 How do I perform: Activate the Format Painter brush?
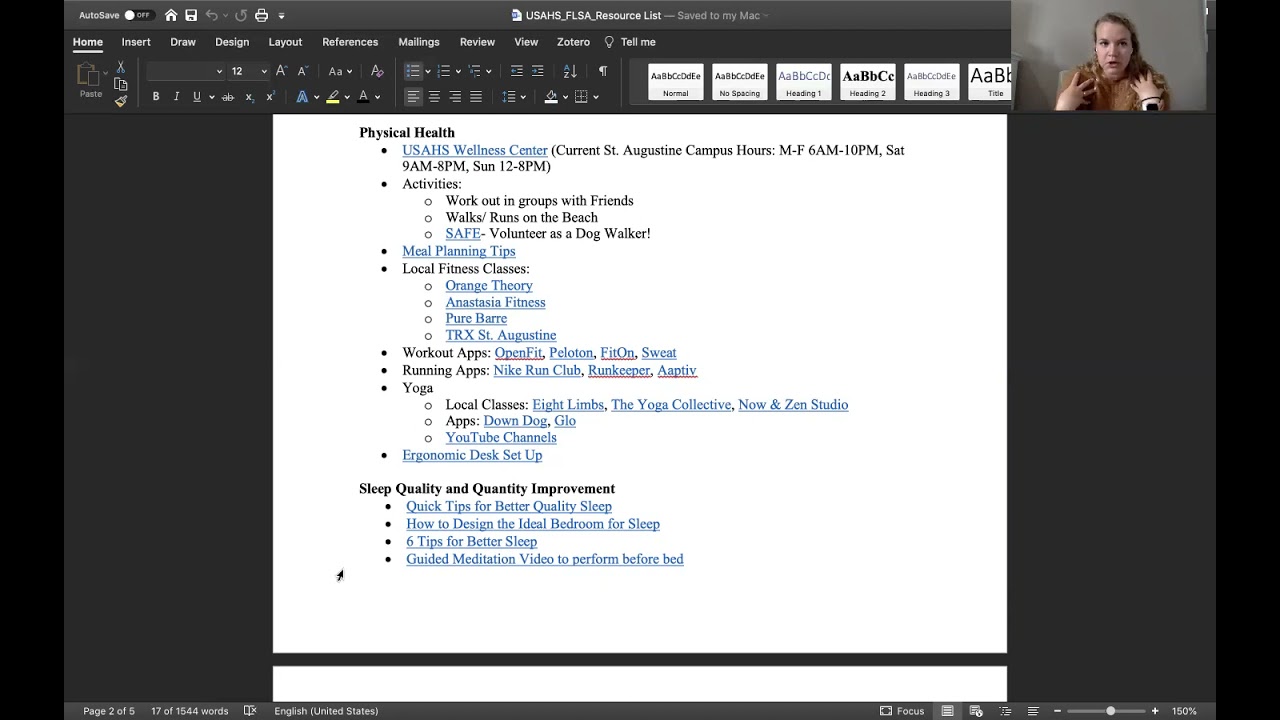[120, 101]
